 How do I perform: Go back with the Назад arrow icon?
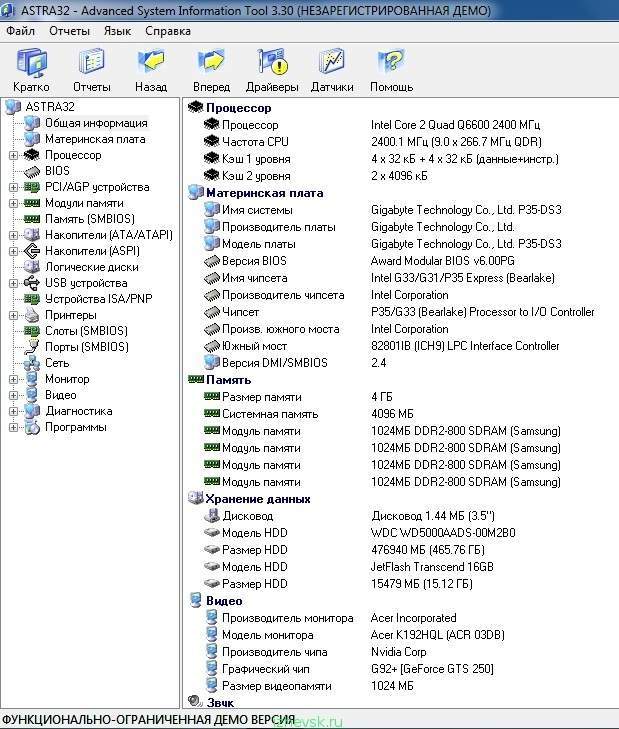click(x=151, y=61)
